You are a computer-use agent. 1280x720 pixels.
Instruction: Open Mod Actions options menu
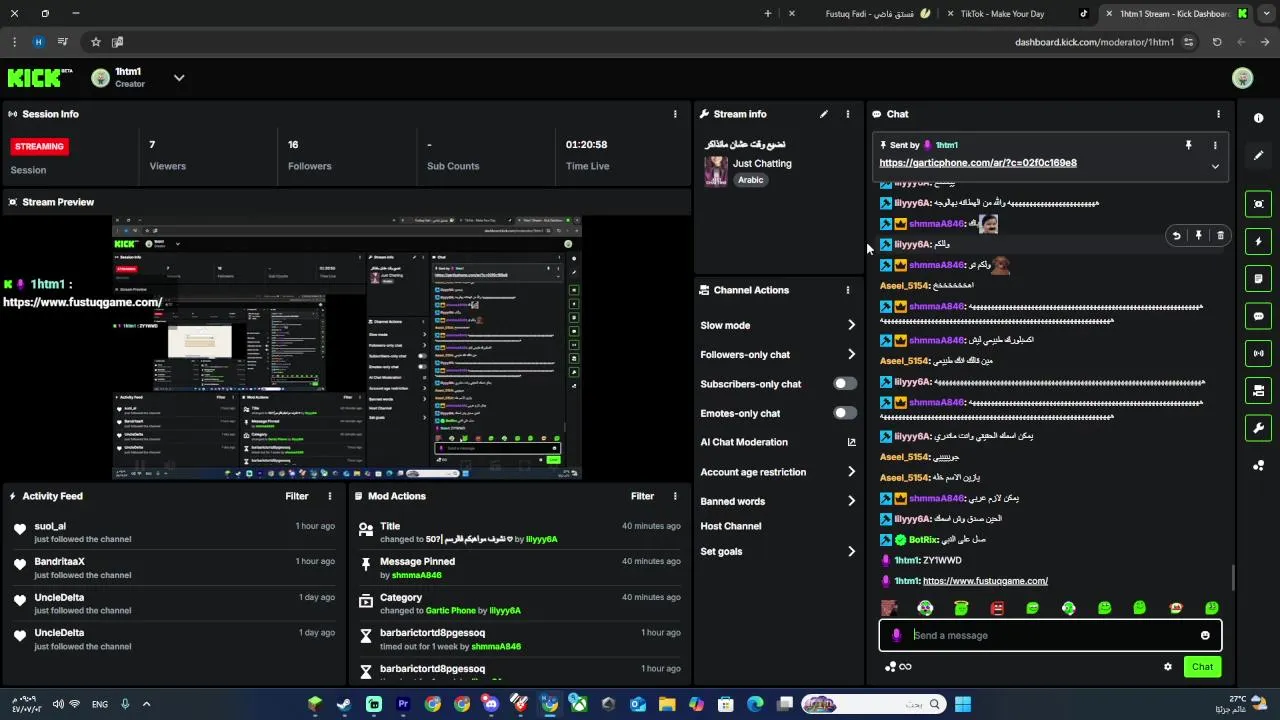(675, 496)
